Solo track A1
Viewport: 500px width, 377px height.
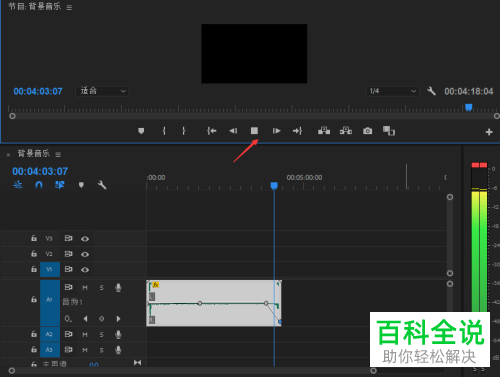(x=101, y=288)
